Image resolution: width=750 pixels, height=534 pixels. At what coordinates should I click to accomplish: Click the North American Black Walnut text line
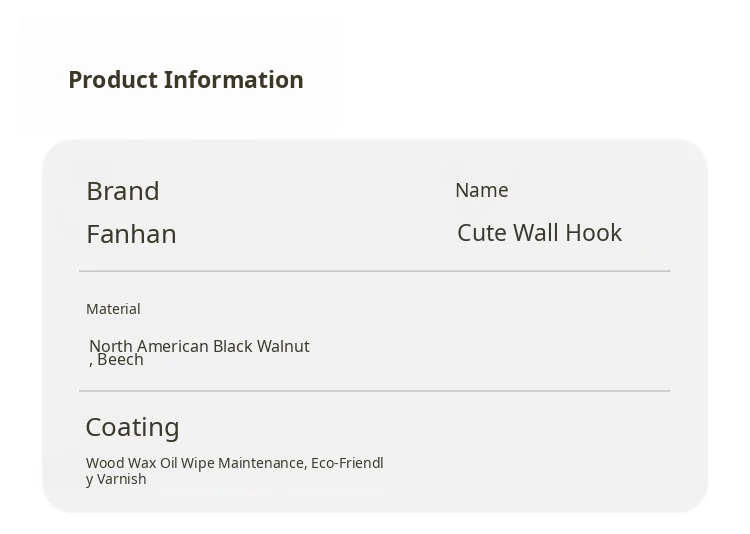199,345
